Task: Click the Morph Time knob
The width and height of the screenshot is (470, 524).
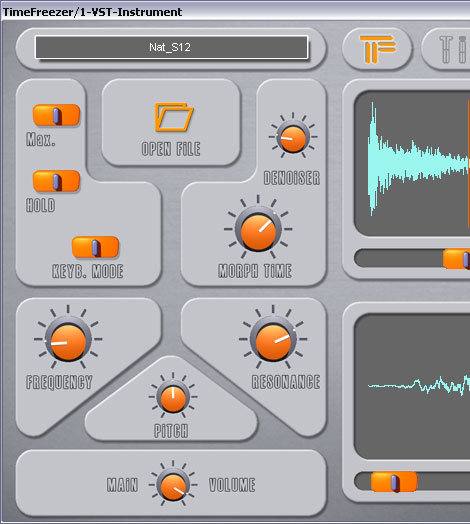Action: click(x=258, y=229)
